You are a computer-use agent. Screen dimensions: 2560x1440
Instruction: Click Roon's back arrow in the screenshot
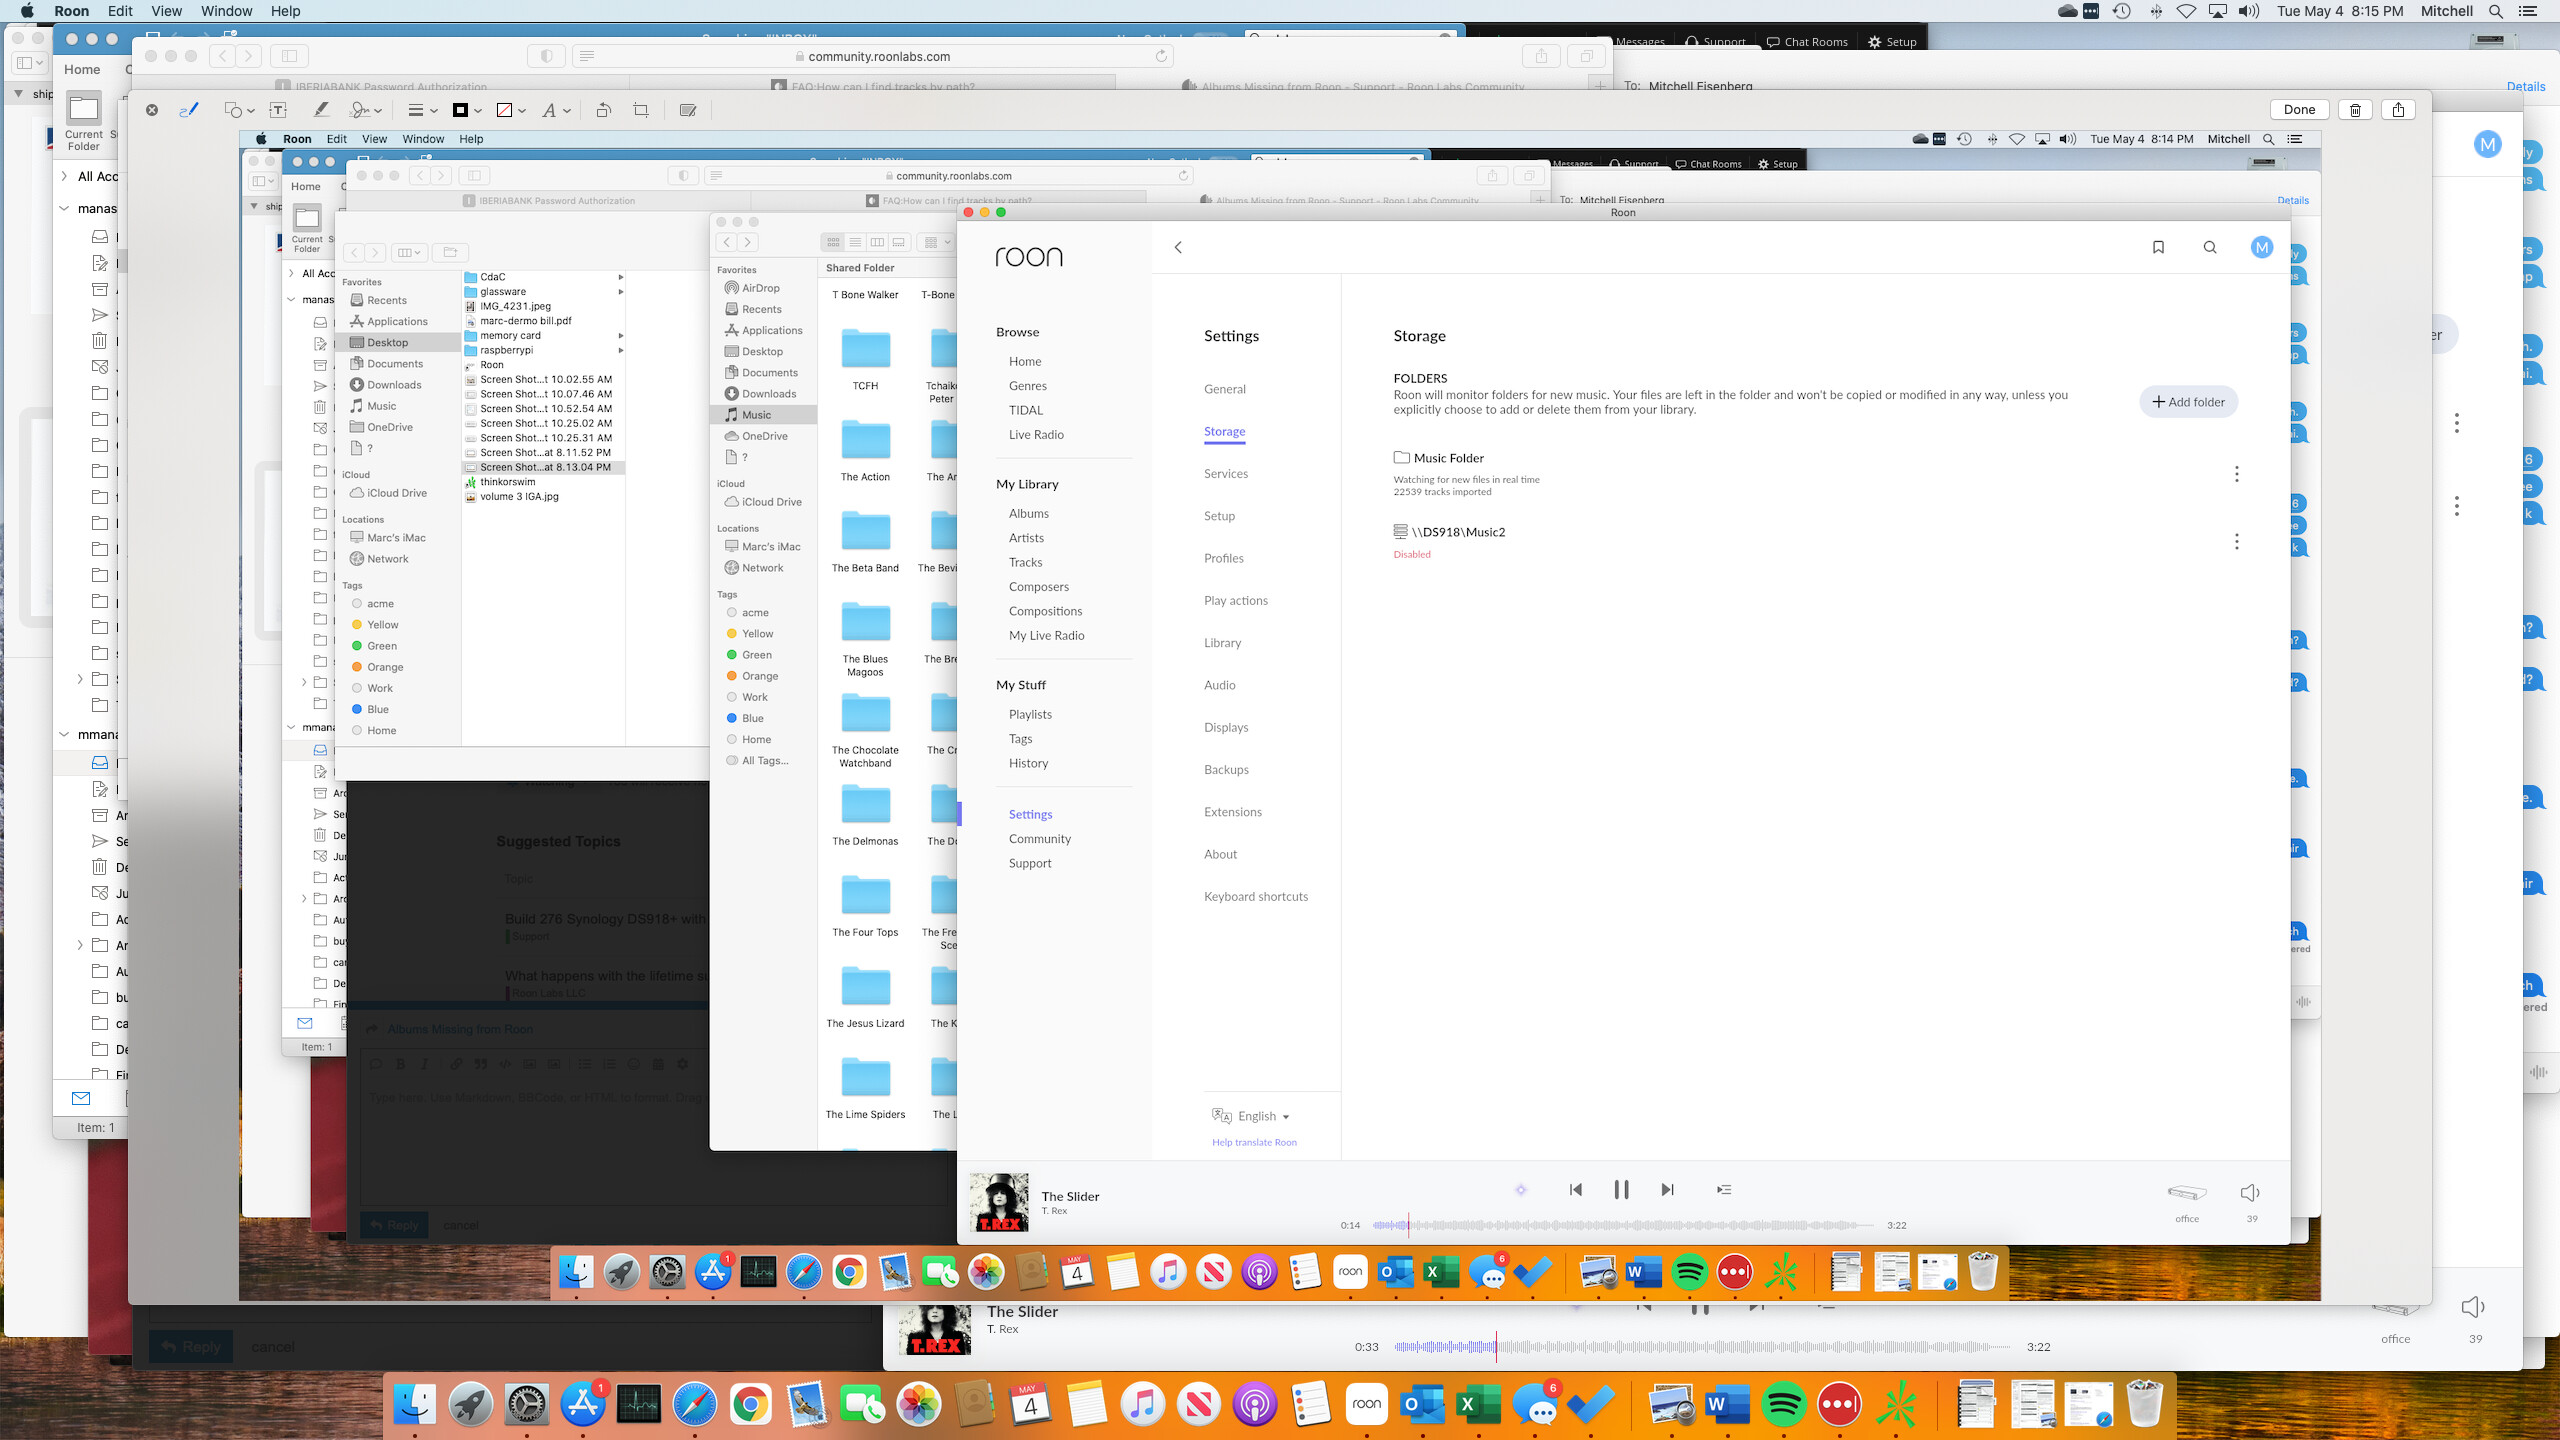(x=1178, y=247)
